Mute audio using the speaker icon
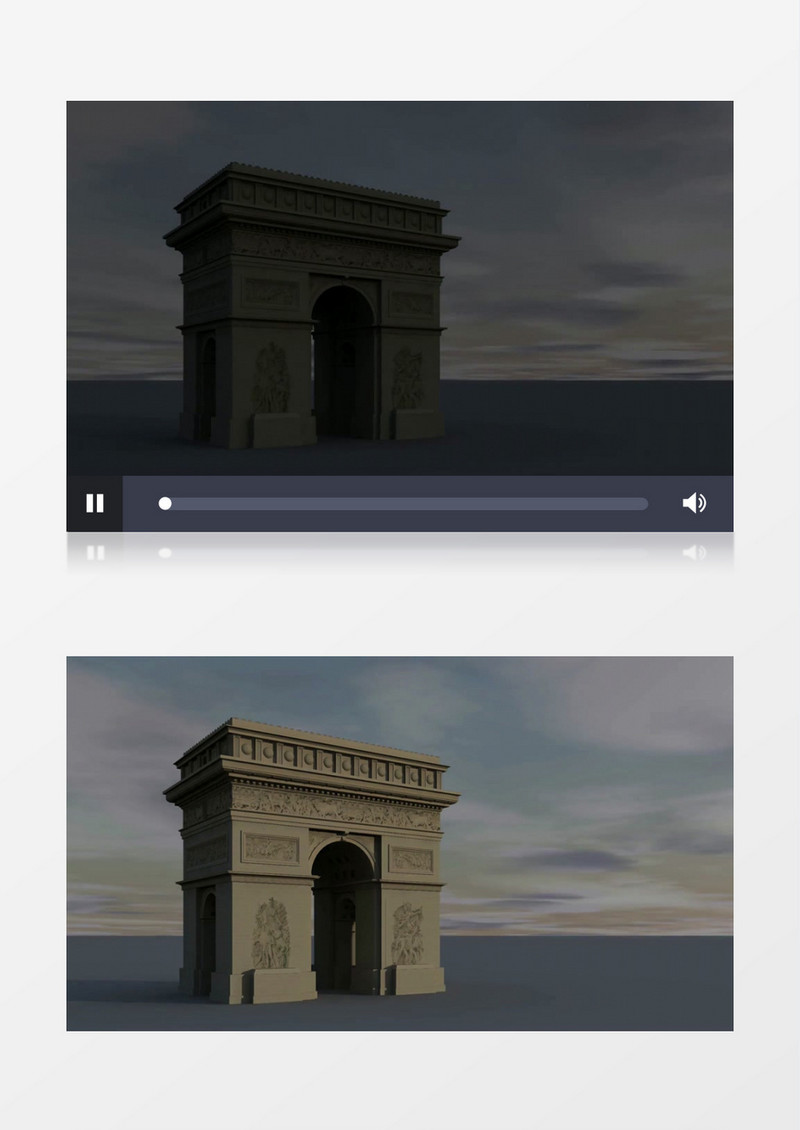Viewport: 800px width, 1130px height. click(x=694, y=503)
